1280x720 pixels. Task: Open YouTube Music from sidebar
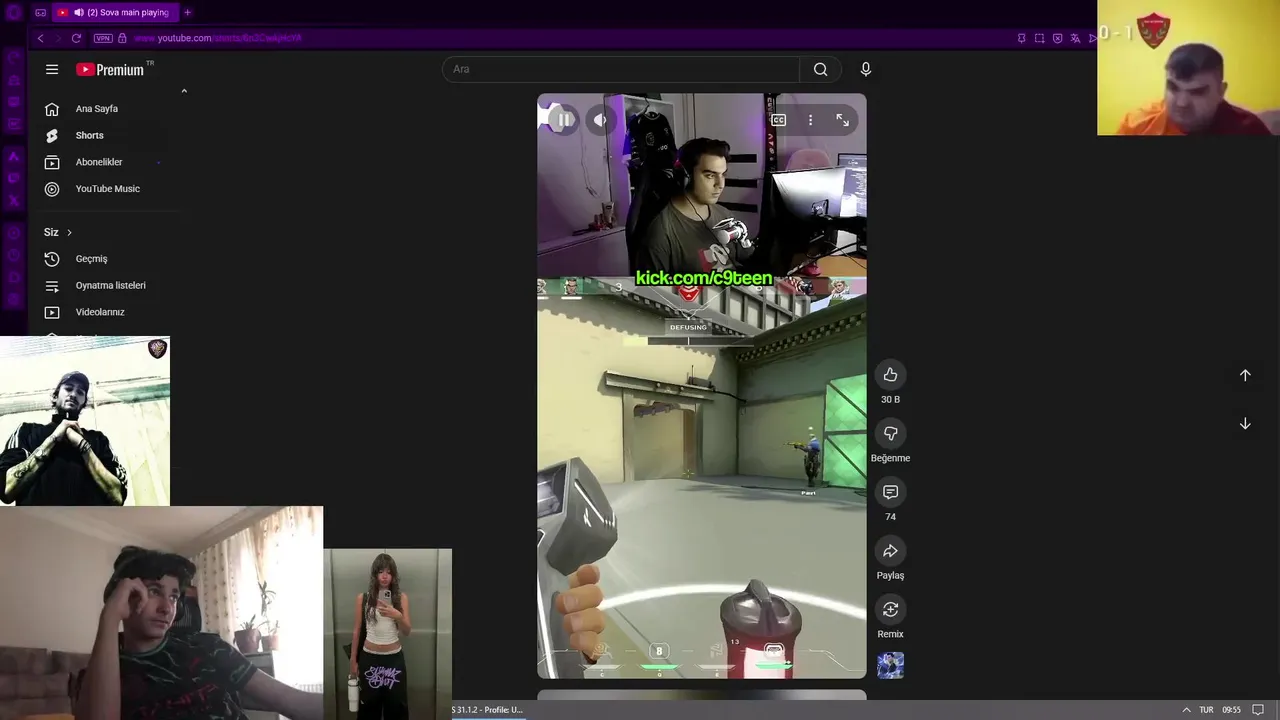[107, 189]
